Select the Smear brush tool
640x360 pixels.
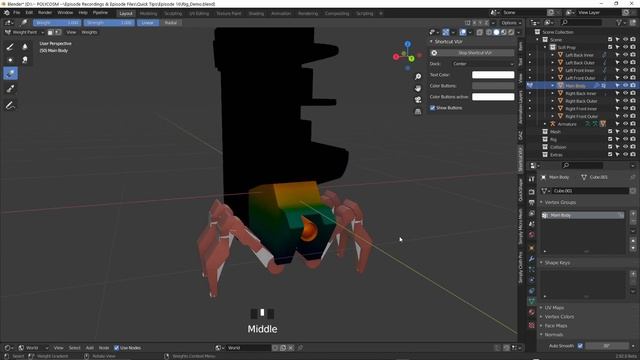point(25,60)
